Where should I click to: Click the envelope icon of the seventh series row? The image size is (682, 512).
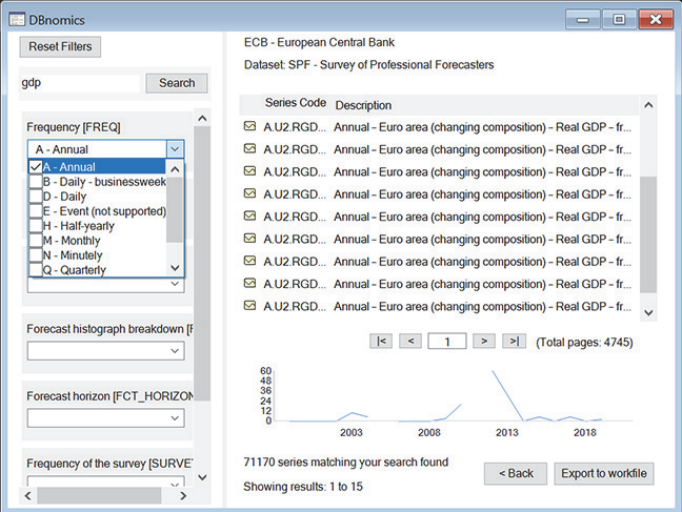[250, 261]
